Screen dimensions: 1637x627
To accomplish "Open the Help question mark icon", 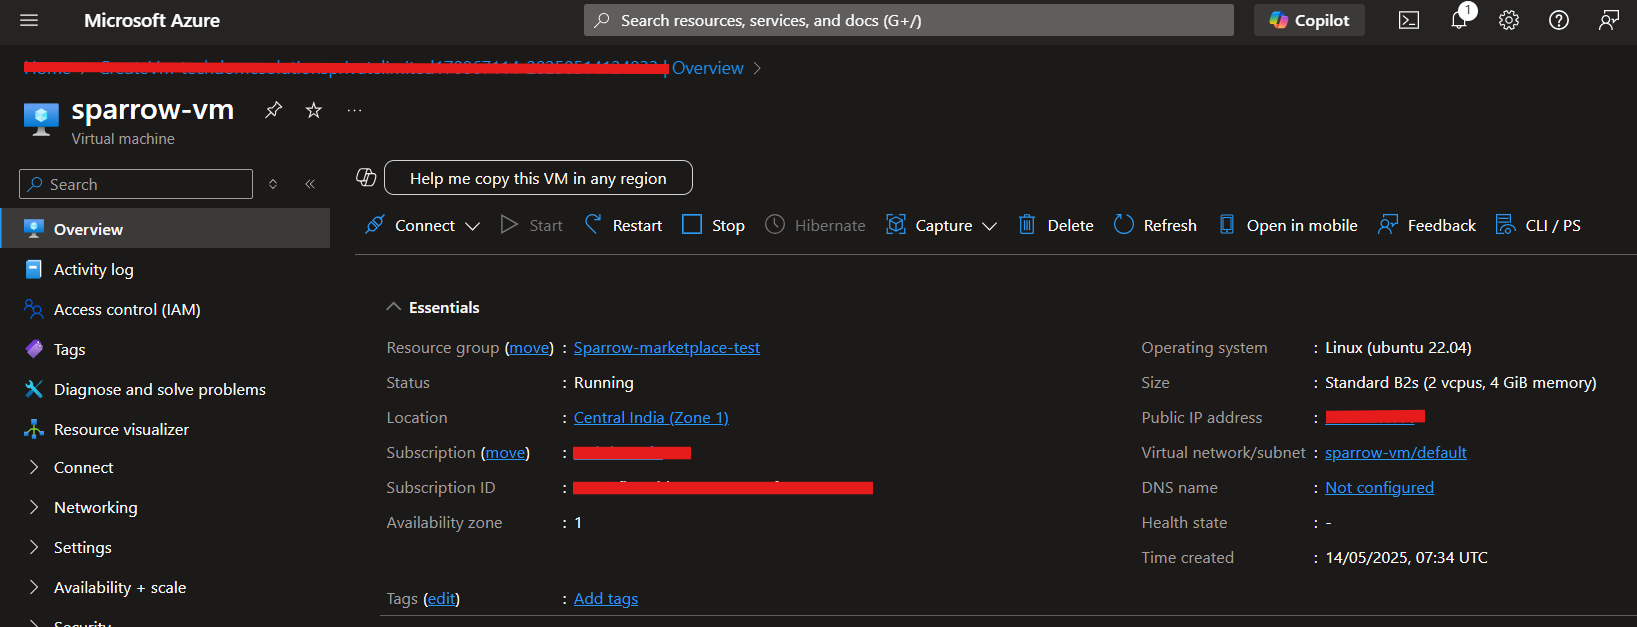I will (x=1559, y=20).
